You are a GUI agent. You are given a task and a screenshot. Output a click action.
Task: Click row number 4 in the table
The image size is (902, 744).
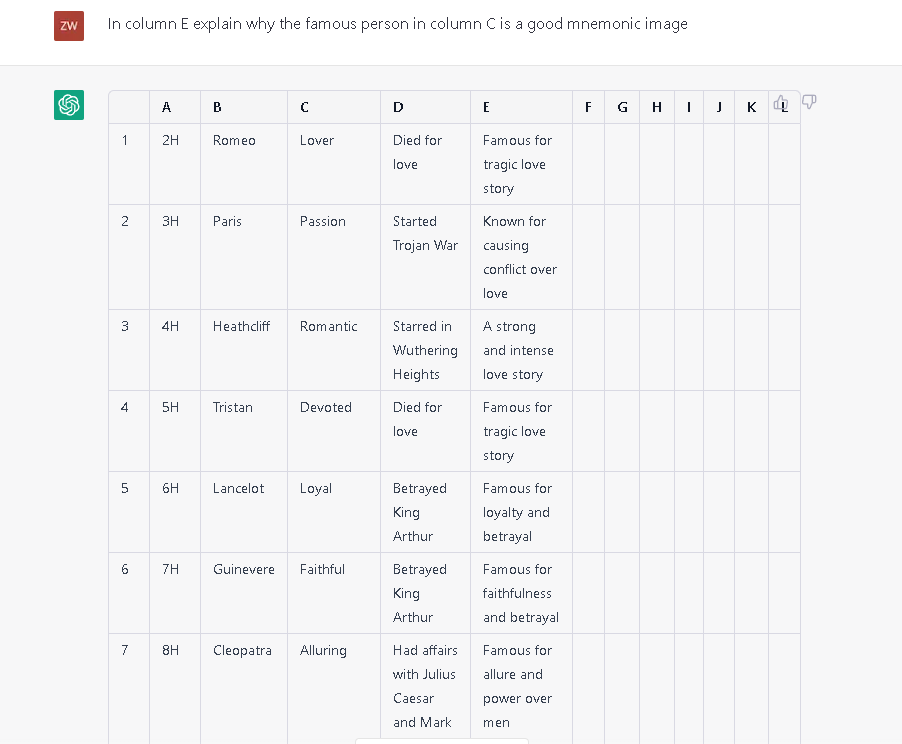point(125,408)
